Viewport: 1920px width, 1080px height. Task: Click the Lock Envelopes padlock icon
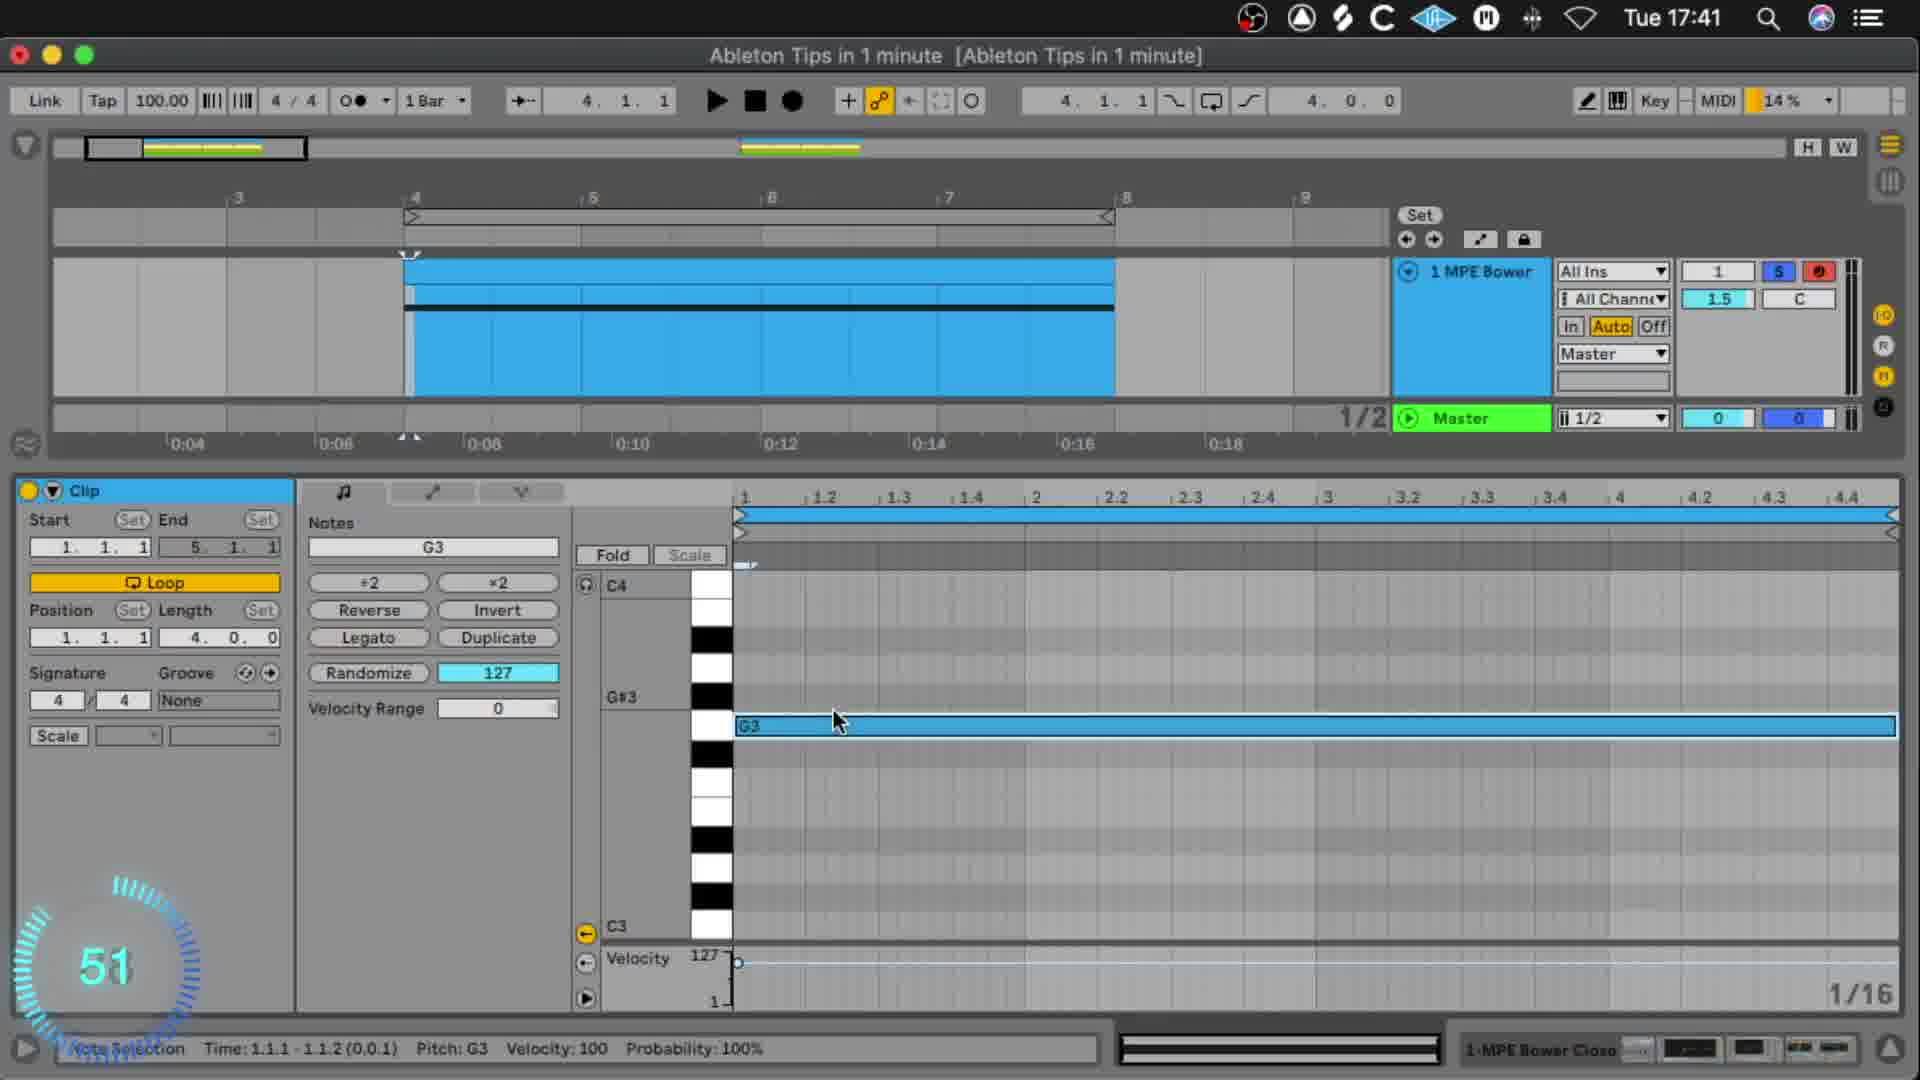[x=1523, y=240]
